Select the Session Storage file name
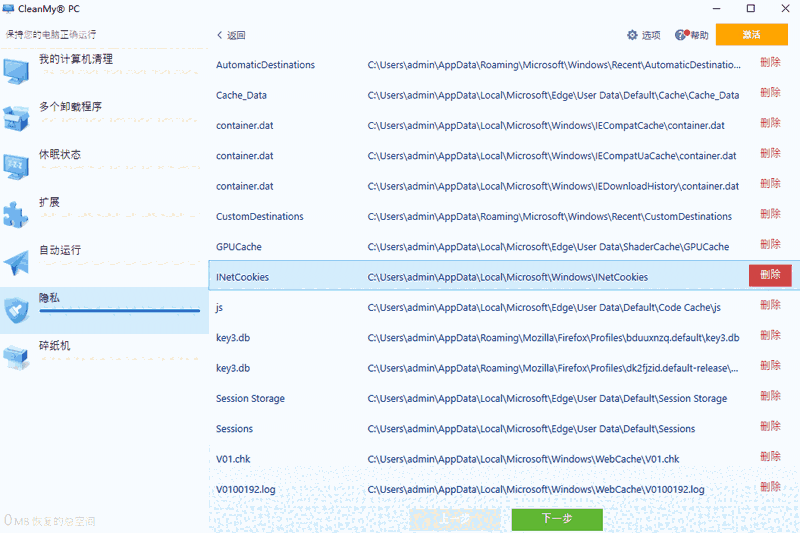The height and width of the screenshot is (533, 800). tap(251, 398)
